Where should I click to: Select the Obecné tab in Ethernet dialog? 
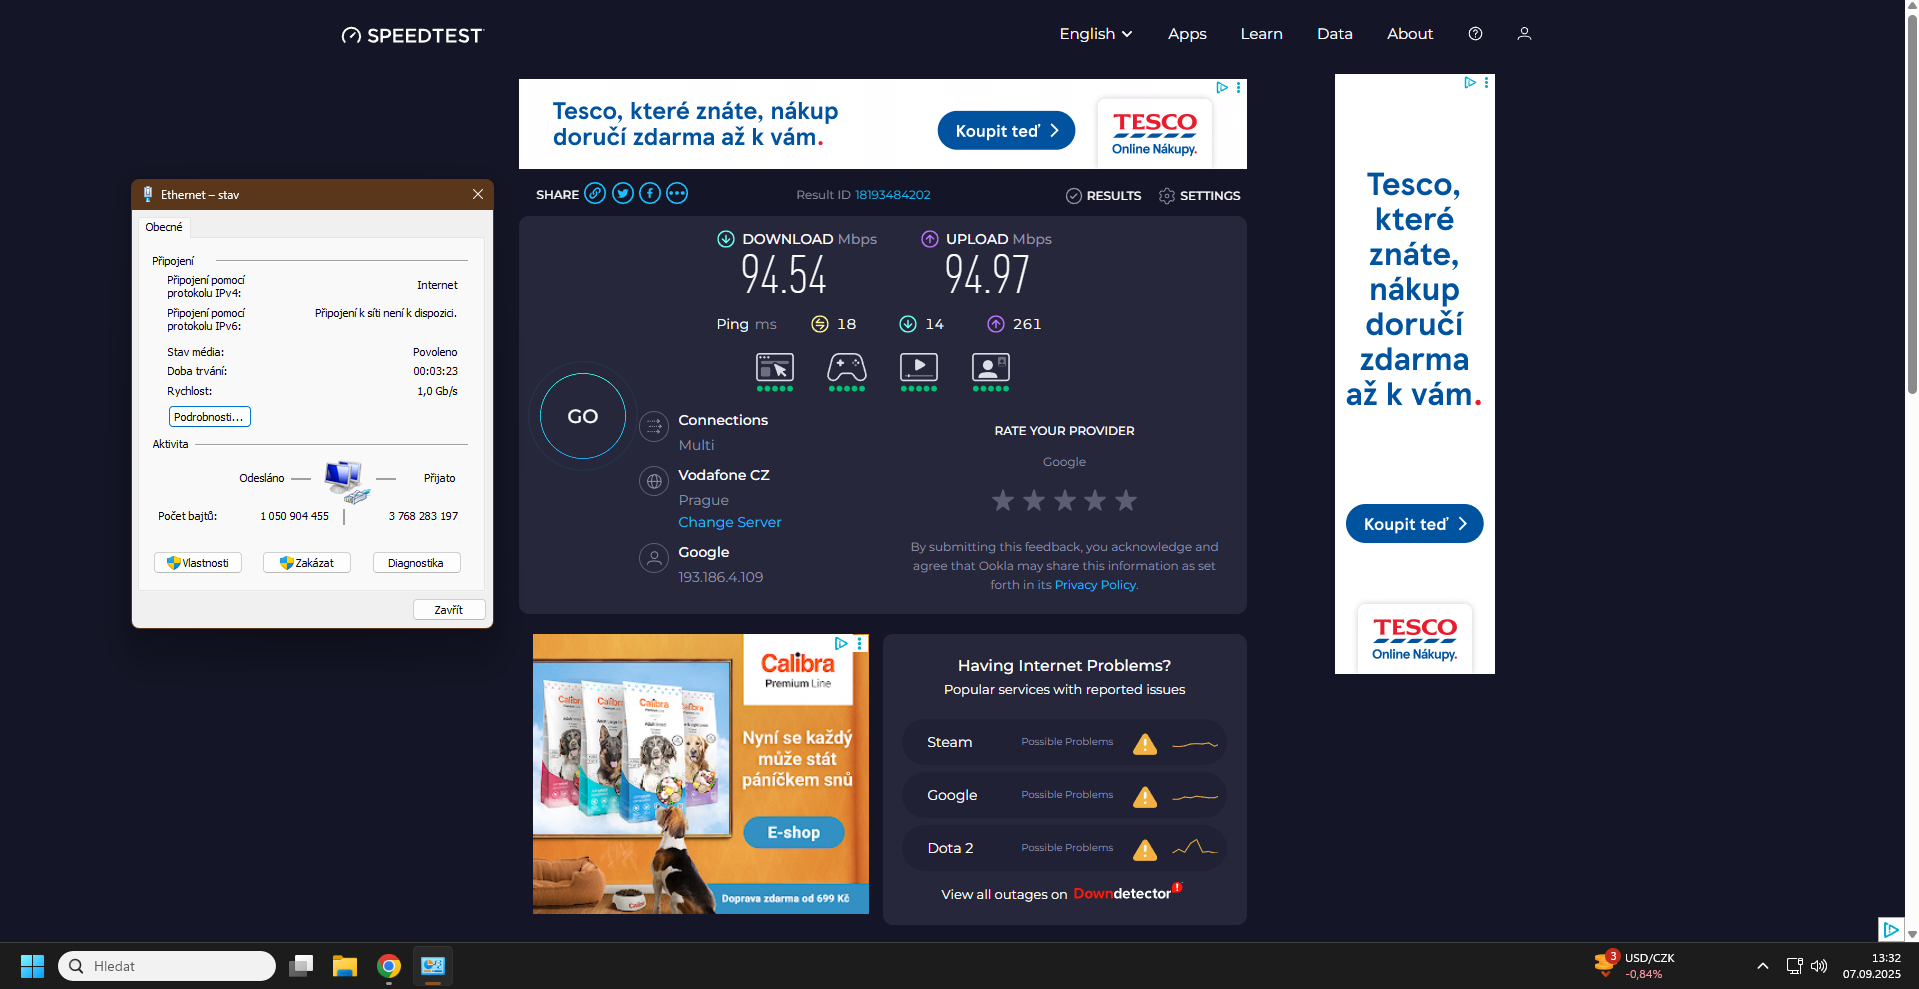click(164, 227)
